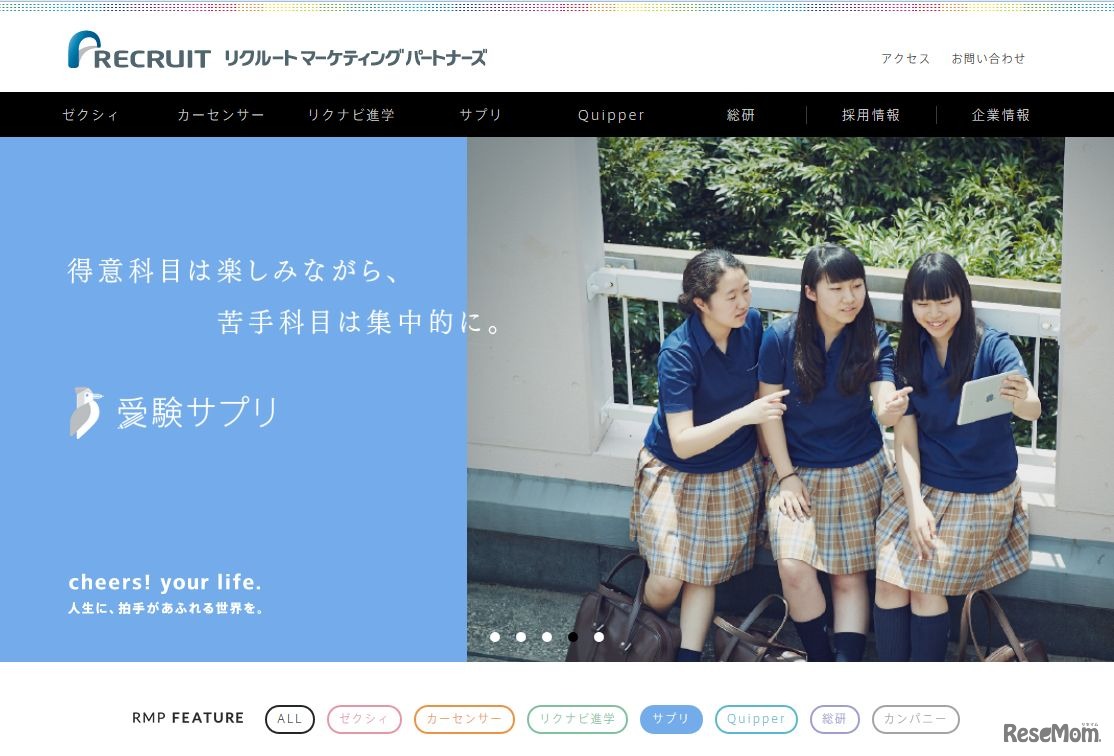Open ゼクシィ in the black navigation bar

[91, 115]
